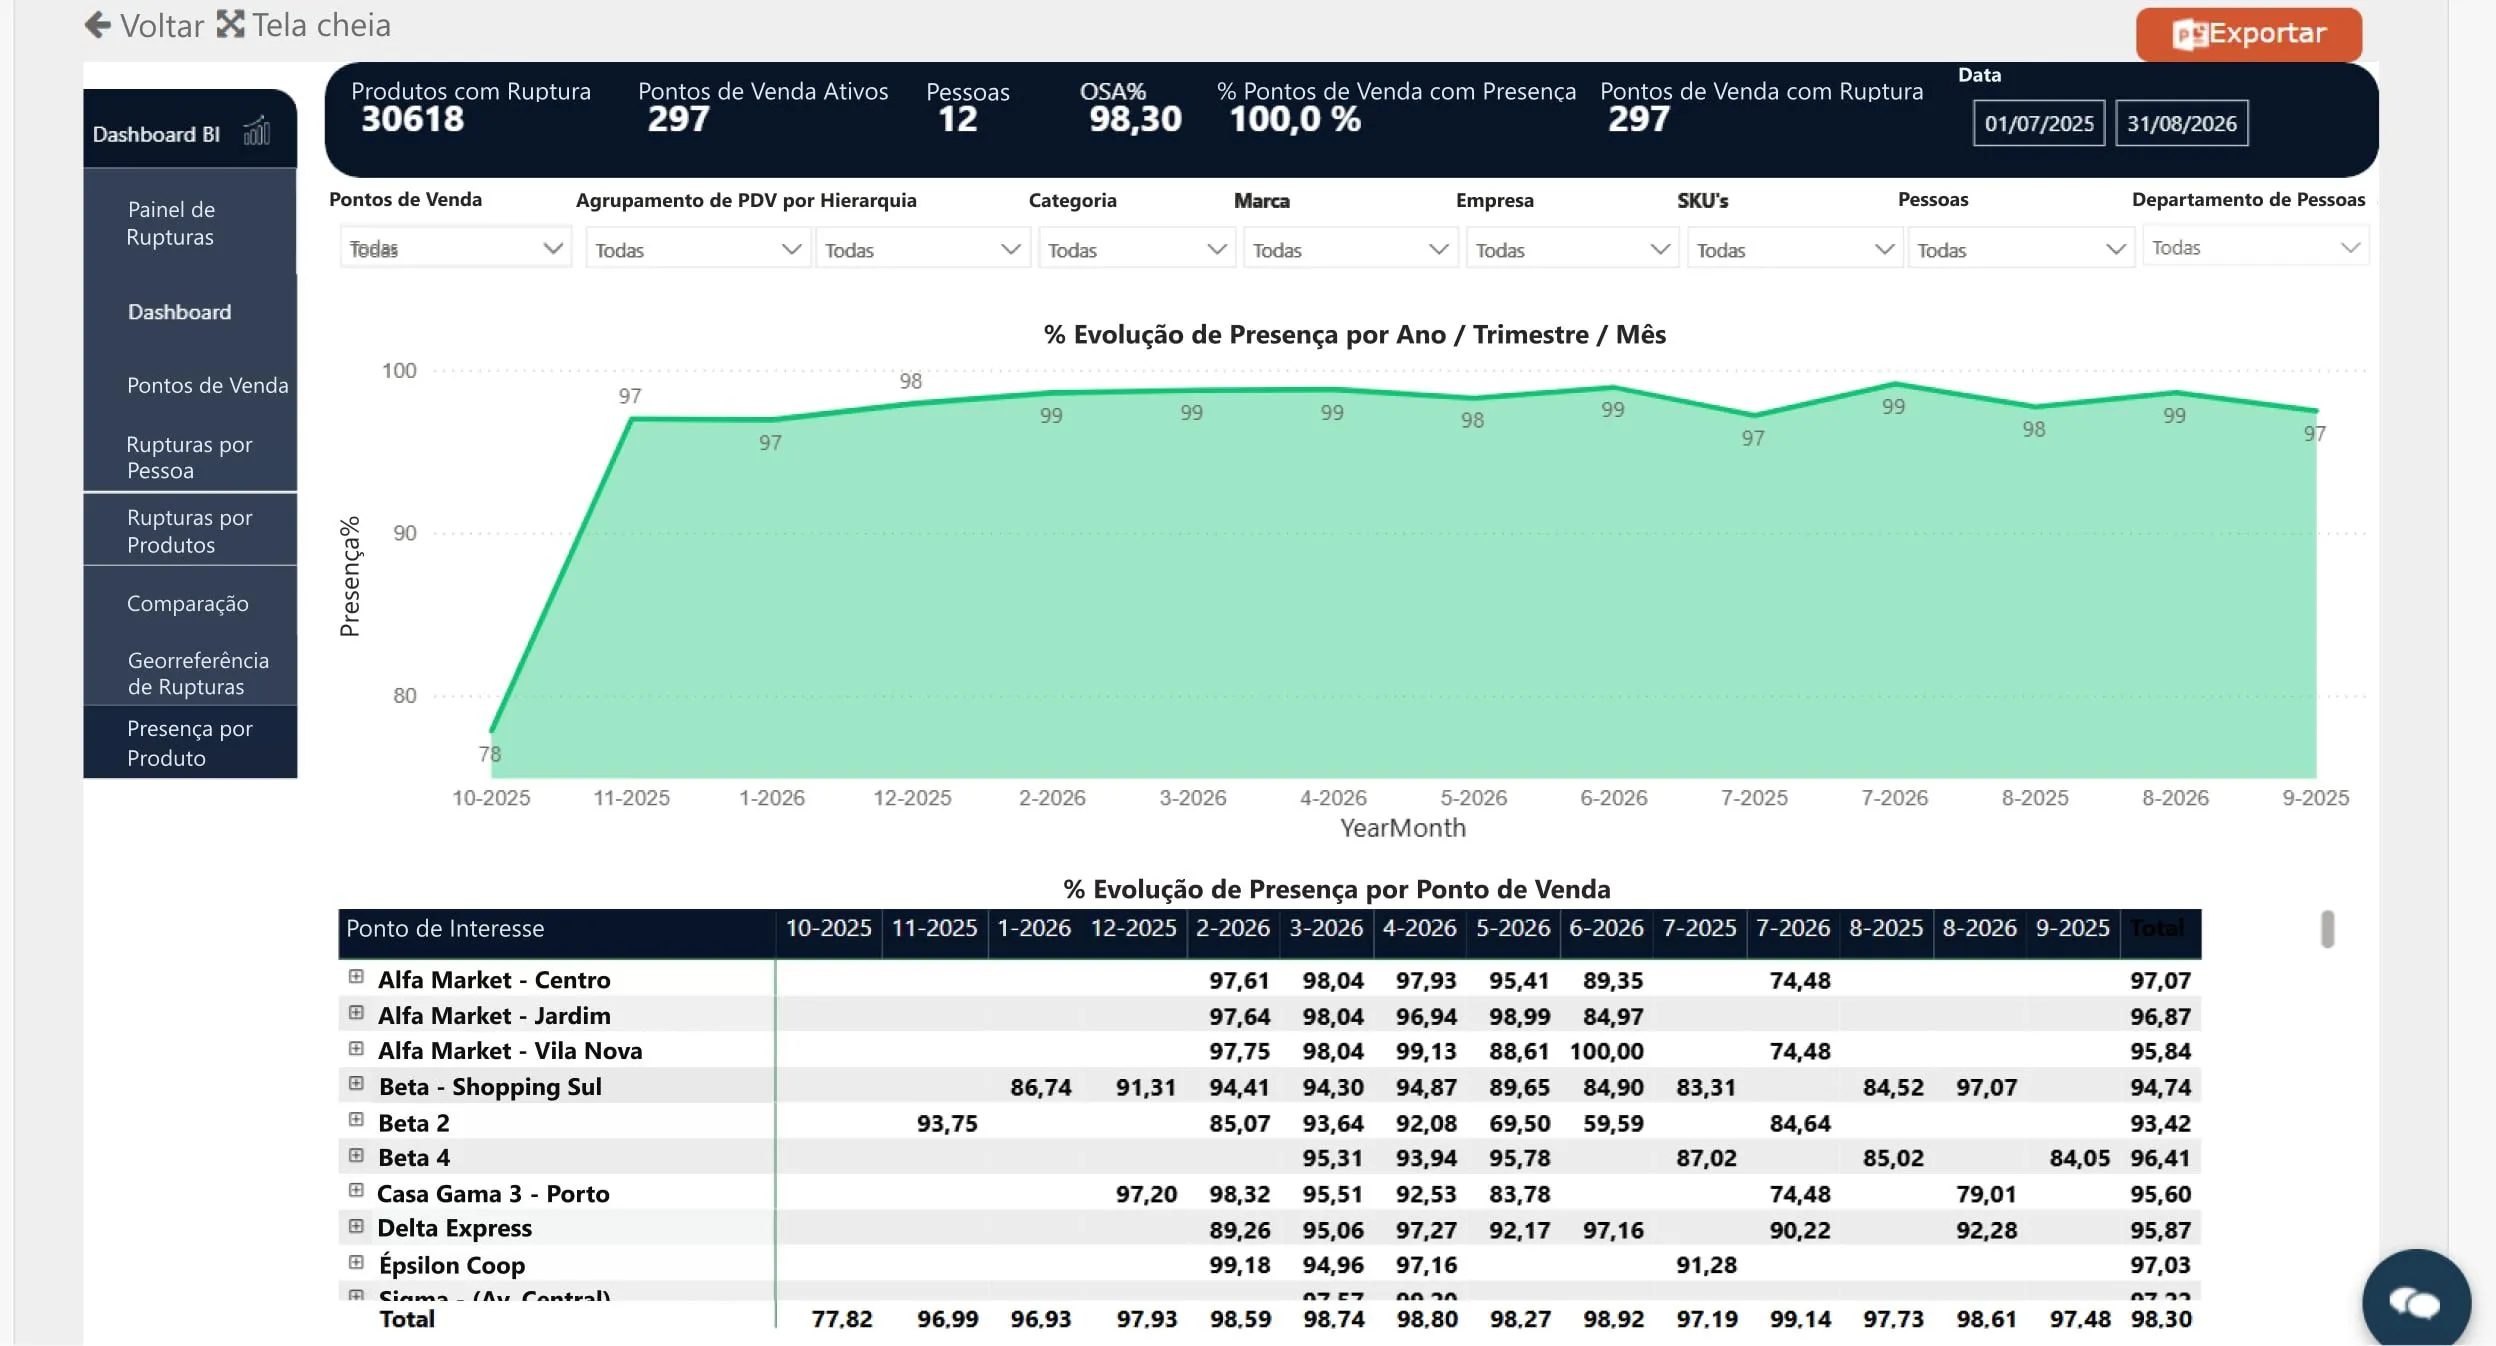
Task: Expand the Beta - Shopping Sul row
Action: 356,1084
